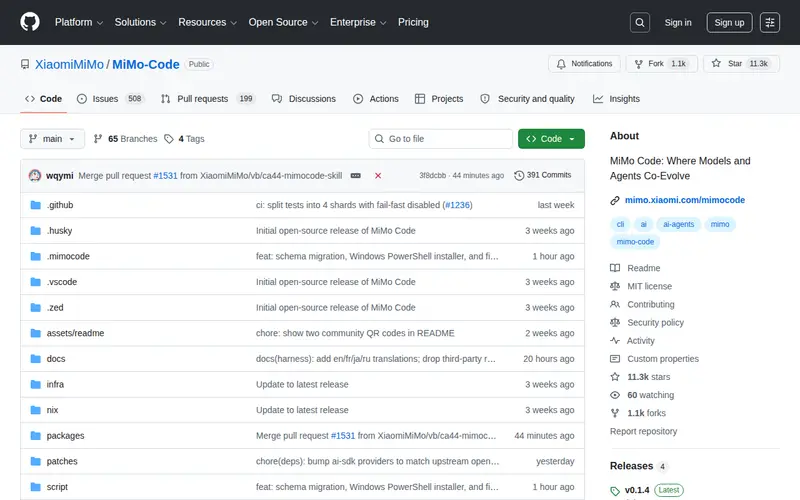Click the search magnifier icon in header

(639, 22)
